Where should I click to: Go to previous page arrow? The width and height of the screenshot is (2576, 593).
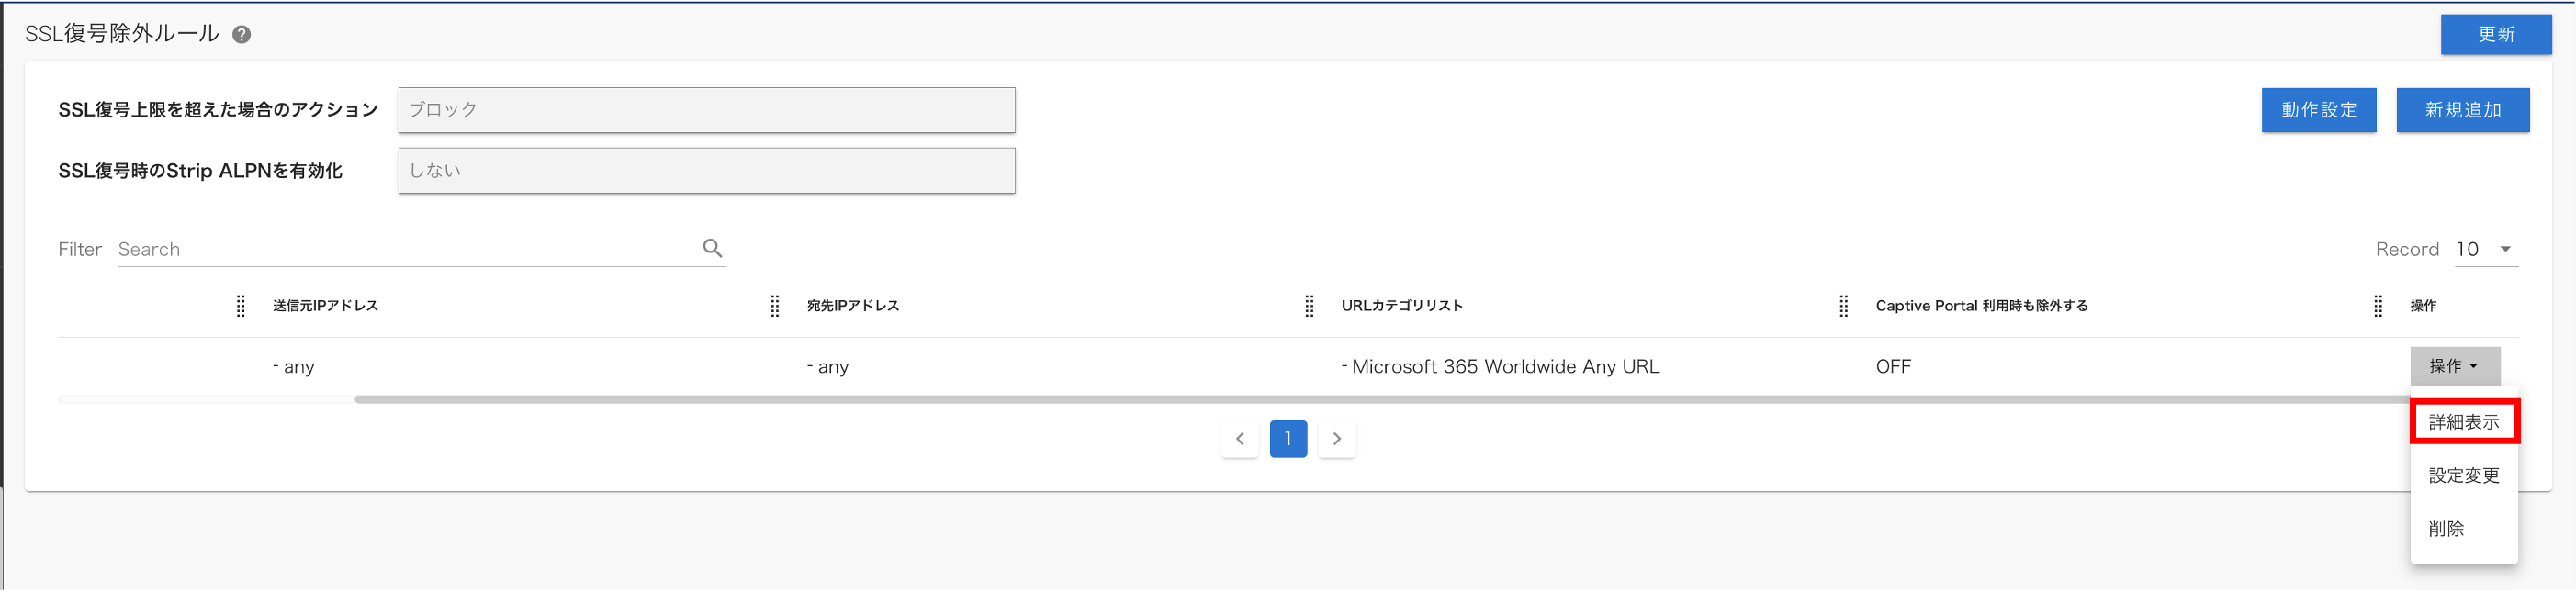click(1239, 439)
